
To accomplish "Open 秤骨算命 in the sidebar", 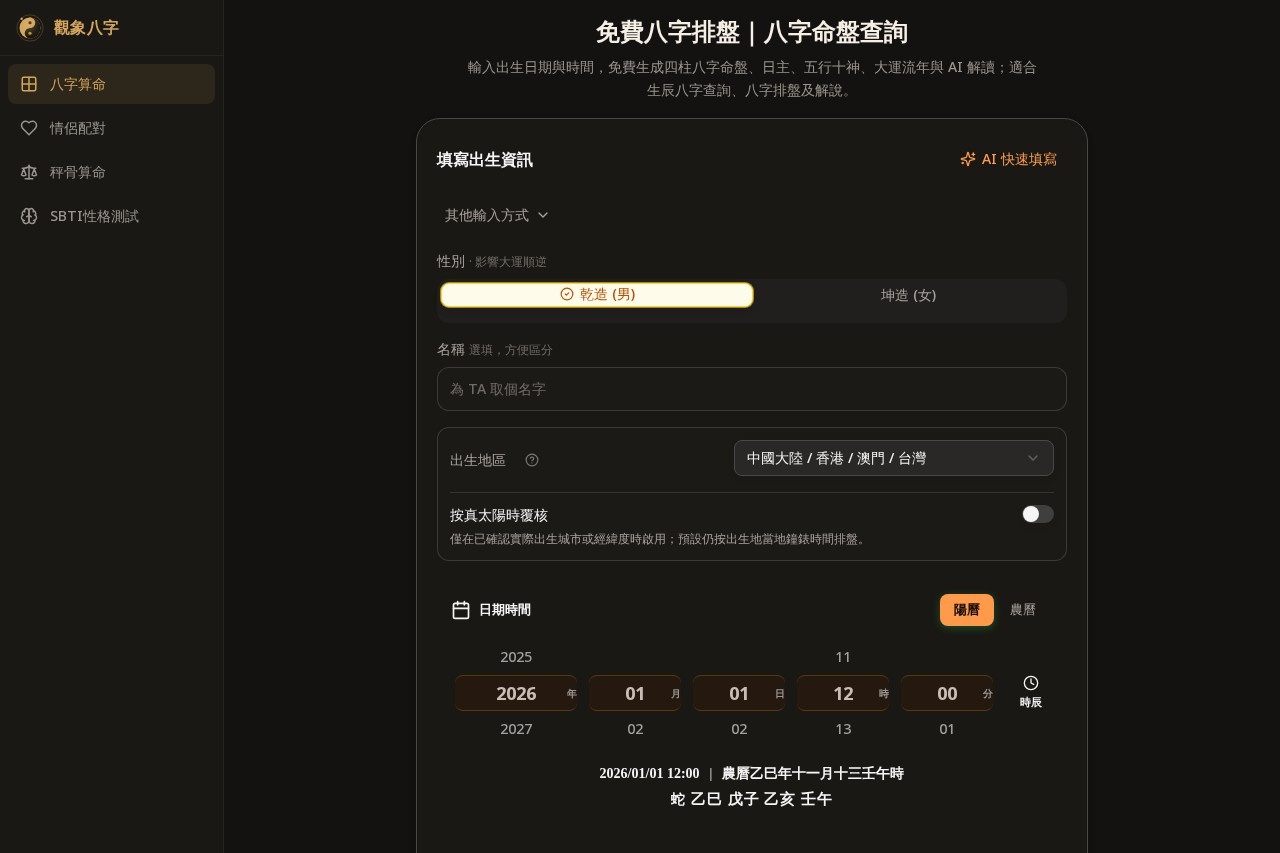I will coord(111,172).
